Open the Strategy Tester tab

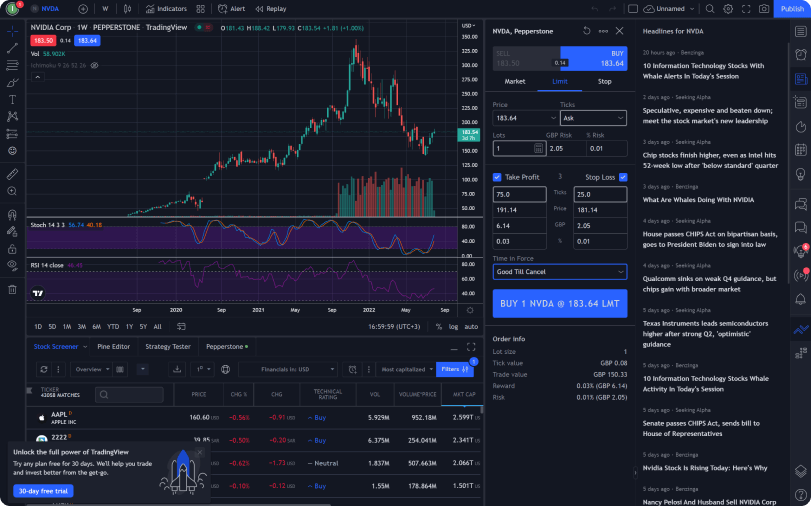pos(168,347)
